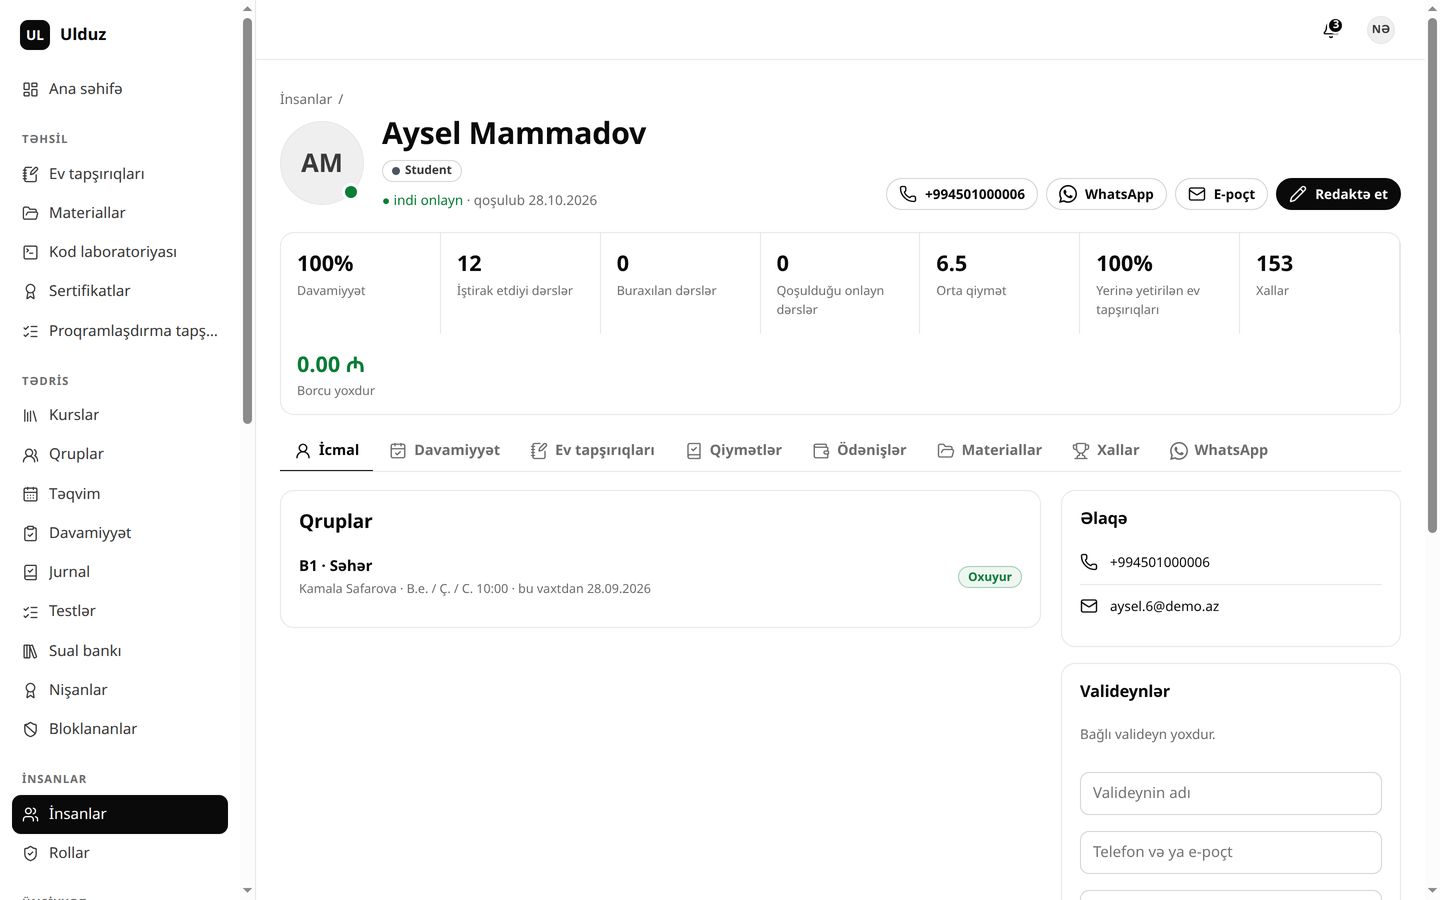The width and height of the screenshot is (1440, 900).
Task: Switch to the Qiymətlər tab
Action: click(734, 450)
